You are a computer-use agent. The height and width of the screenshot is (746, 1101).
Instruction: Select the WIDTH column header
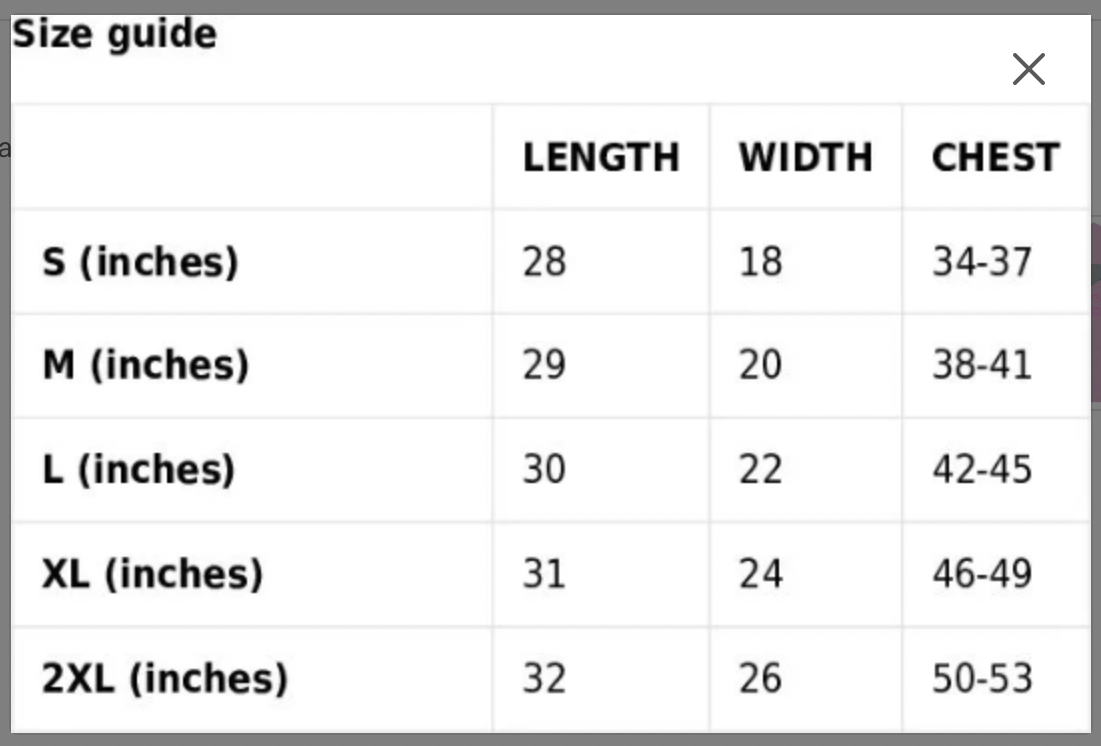pyautogui.click(x=806, y=158)
